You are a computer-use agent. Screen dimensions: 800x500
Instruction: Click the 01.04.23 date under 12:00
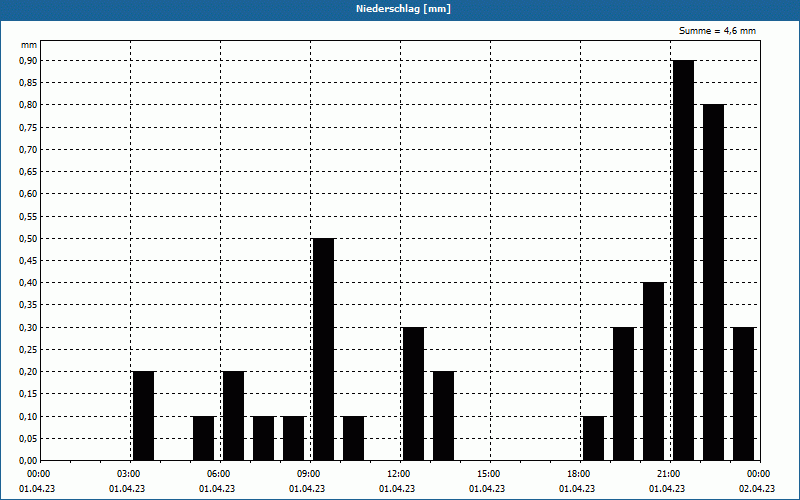397,489
